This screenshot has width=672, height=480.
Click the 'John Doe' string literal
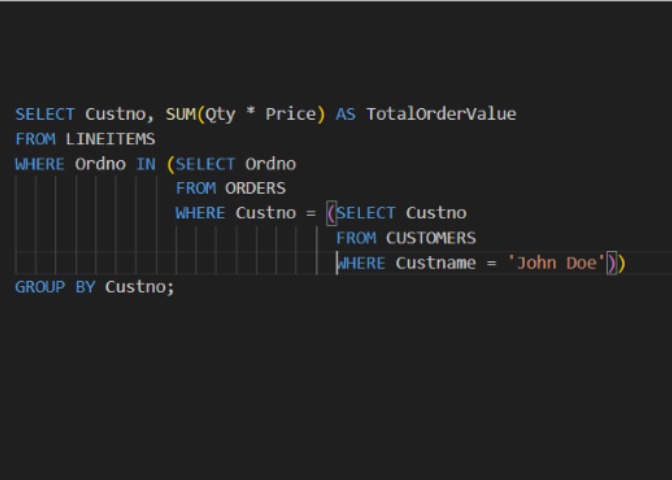click(x=556, y=263)
